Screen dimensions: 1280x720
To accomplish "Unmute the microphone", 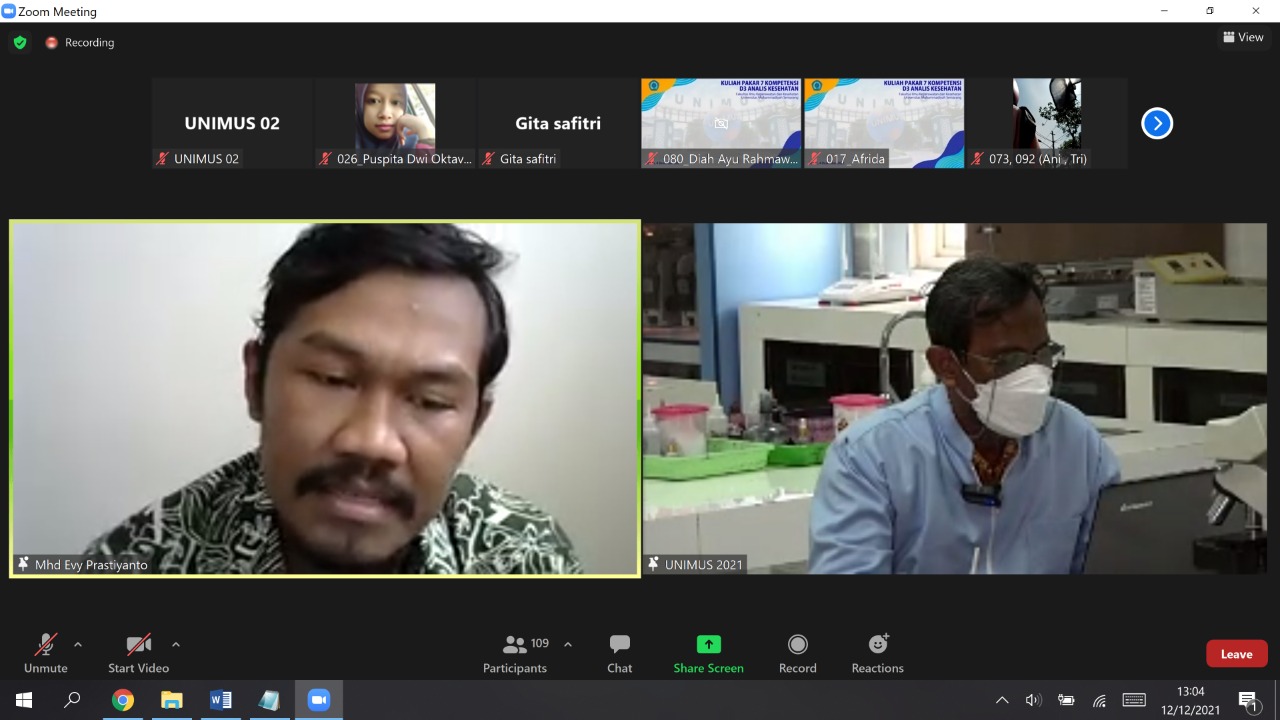I will pyautogui.click(x=46, y=653).
